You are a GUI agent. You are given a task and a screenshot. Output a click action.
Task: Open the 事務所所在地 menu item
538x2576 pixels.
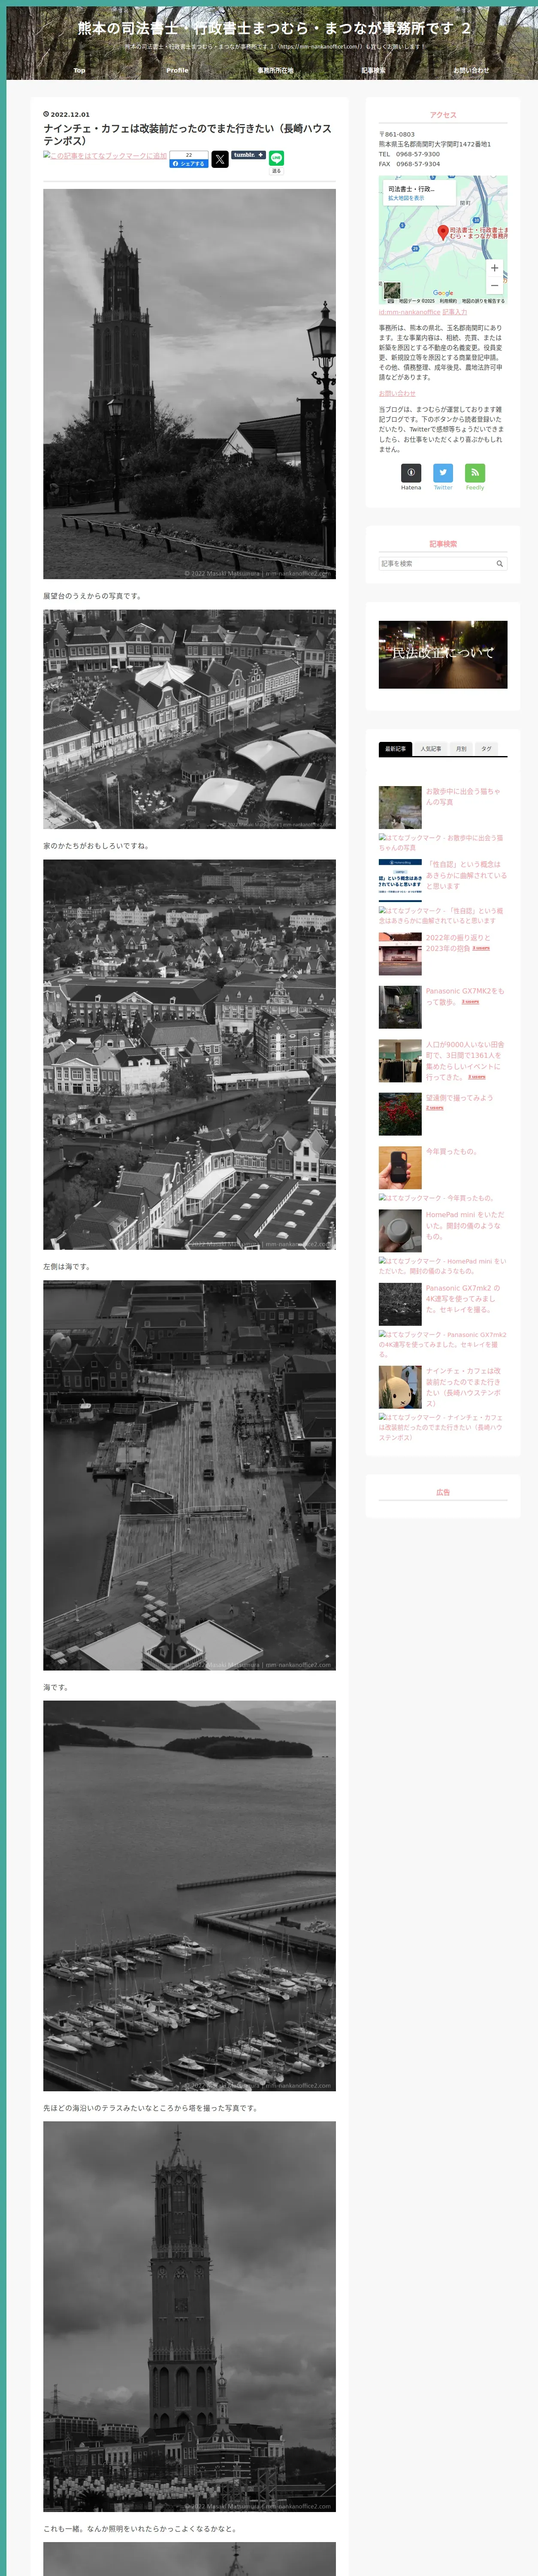click(275, 70)
